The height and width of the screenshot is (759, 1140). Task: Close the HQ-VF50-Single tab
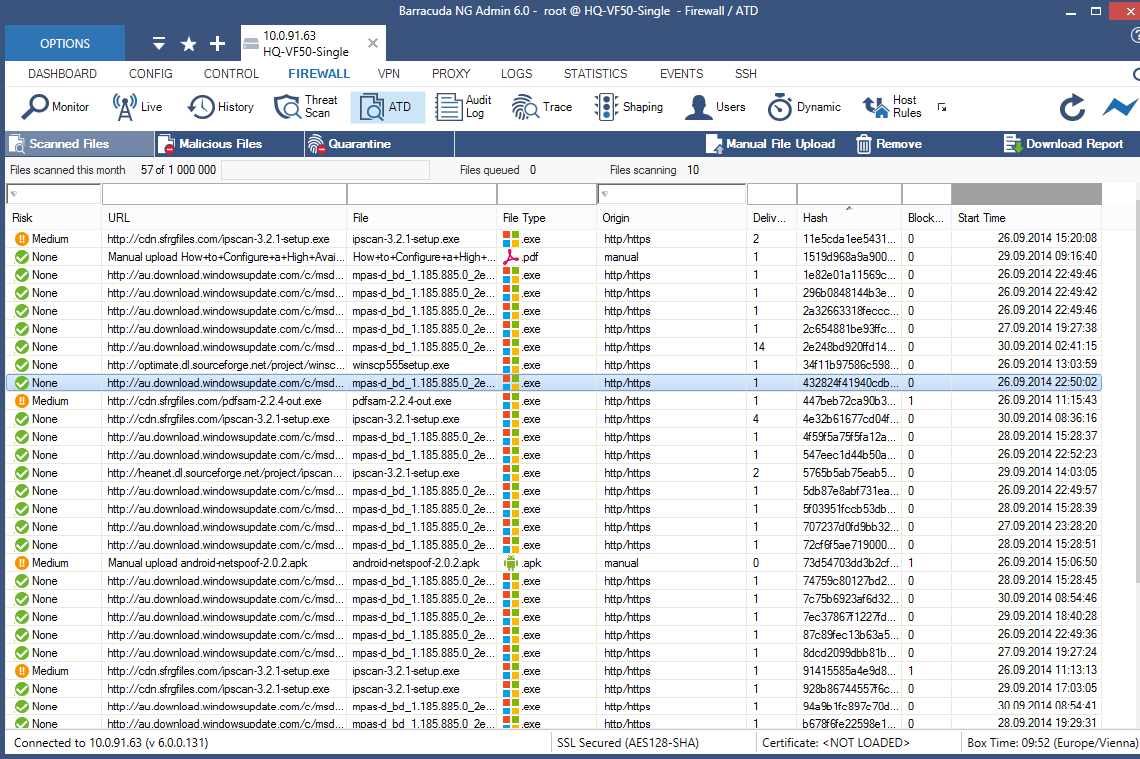coord(373,43)
